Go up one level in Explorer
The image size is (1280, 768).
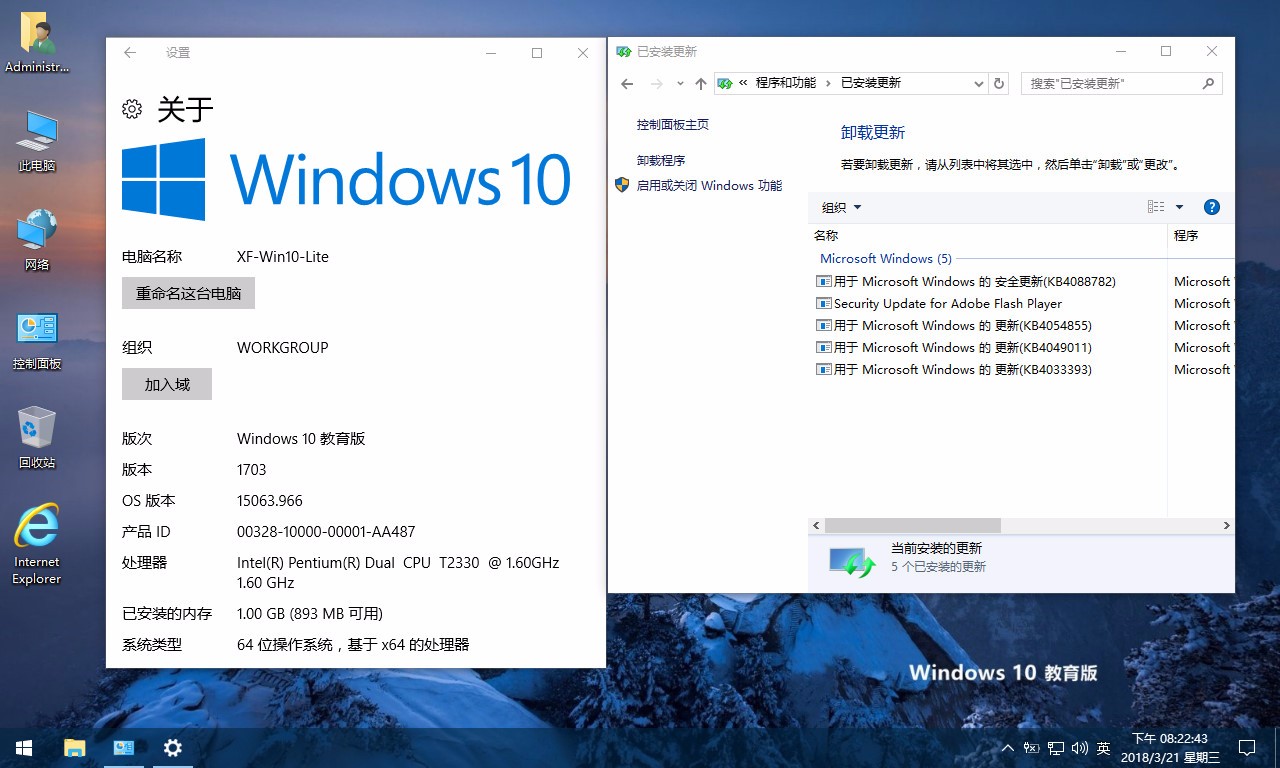700,84
